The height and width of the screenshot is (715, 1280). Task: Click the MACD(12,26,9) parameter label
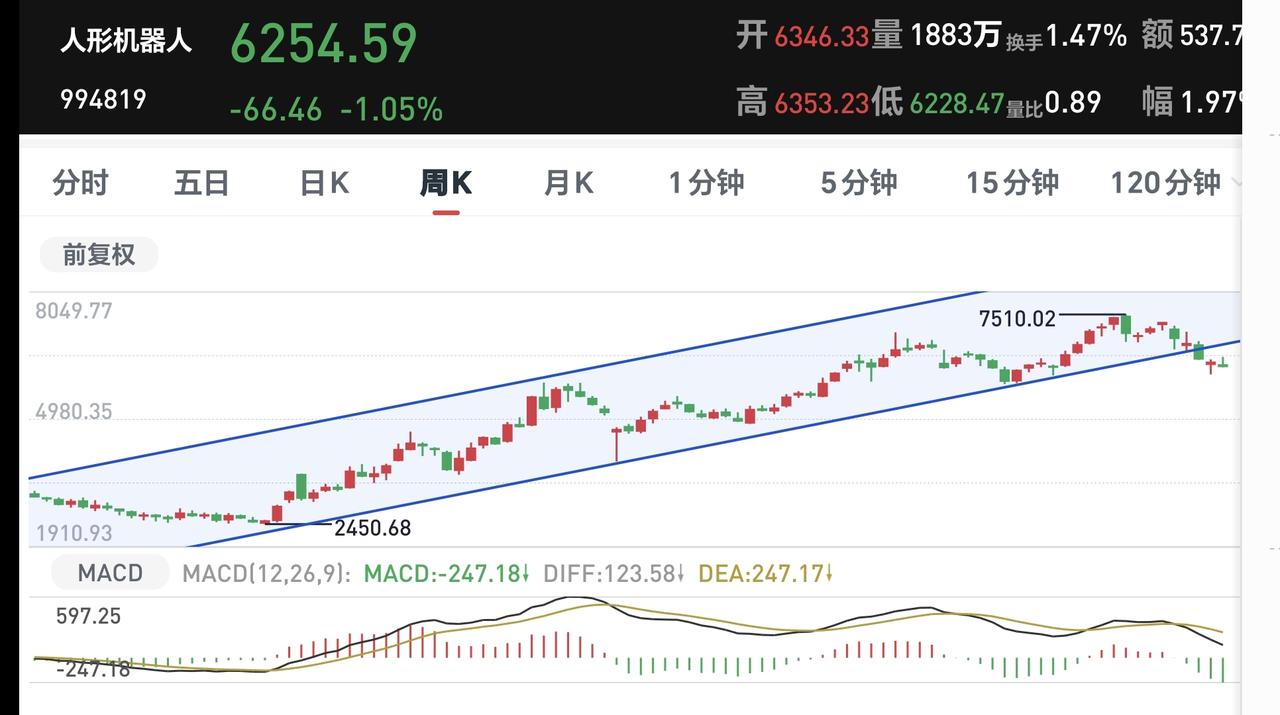267,574
